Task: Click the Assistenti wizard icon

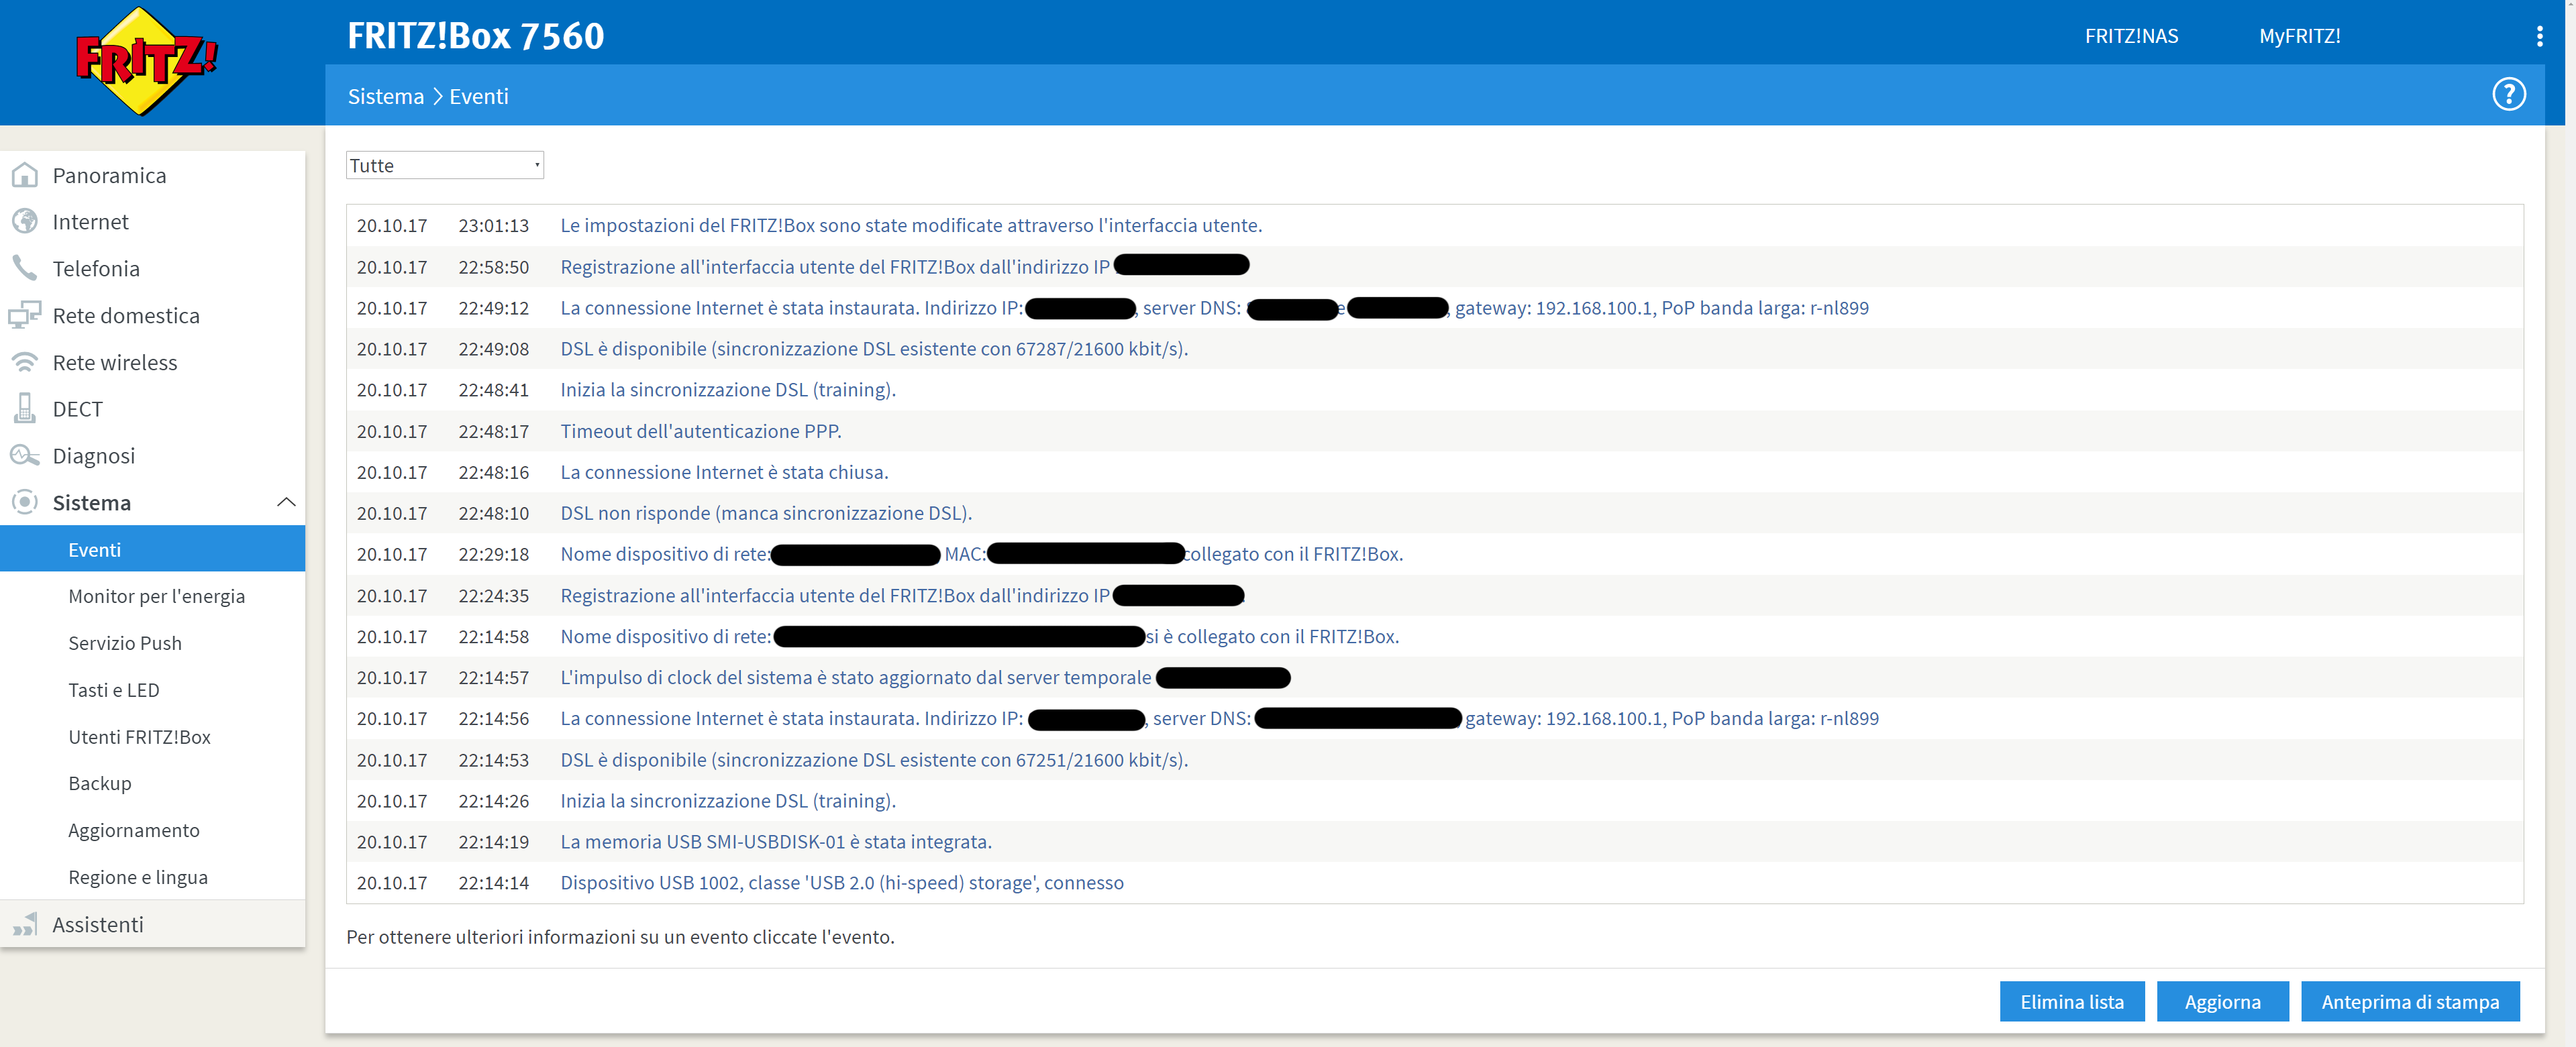Action: tap(25, 924)
